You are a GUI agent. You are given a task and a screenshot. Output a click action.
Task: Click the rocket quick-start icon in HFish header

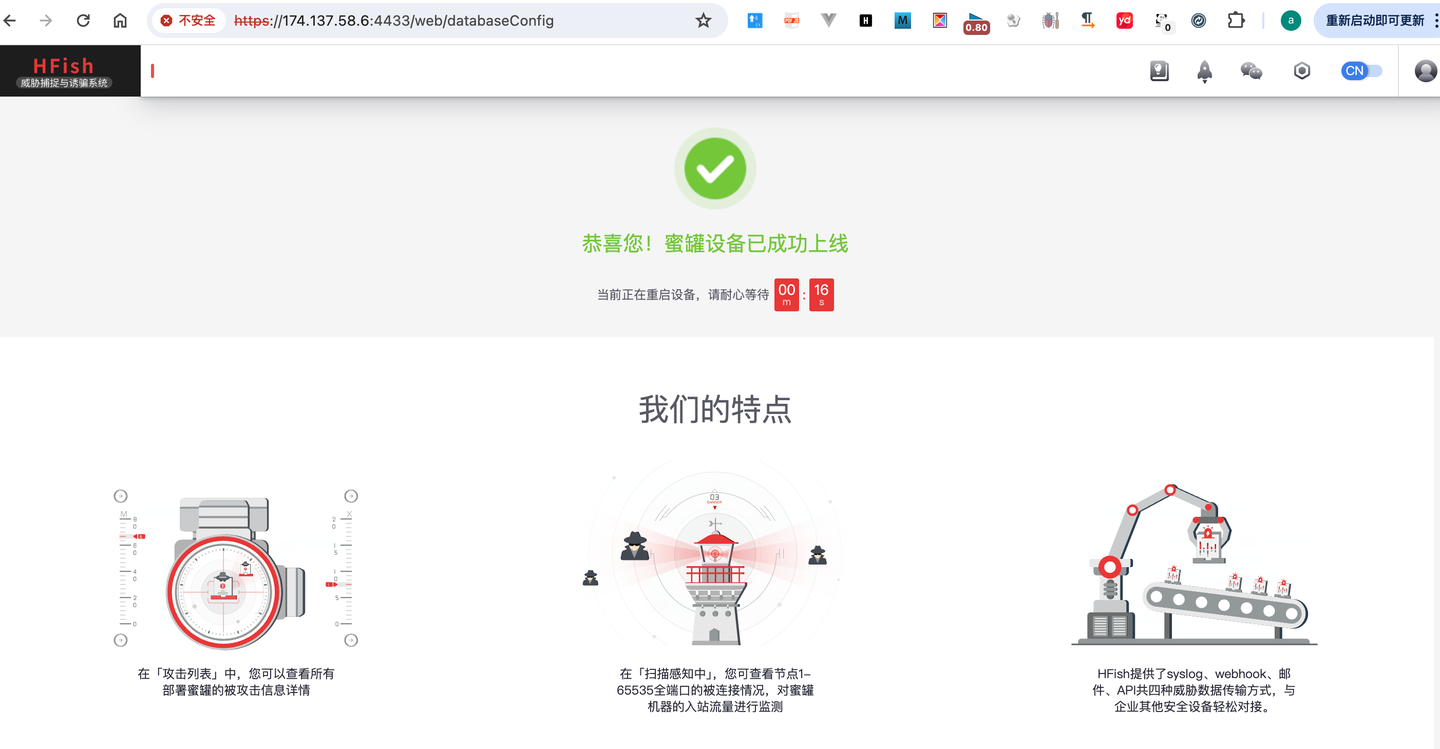pos(1204,70)
